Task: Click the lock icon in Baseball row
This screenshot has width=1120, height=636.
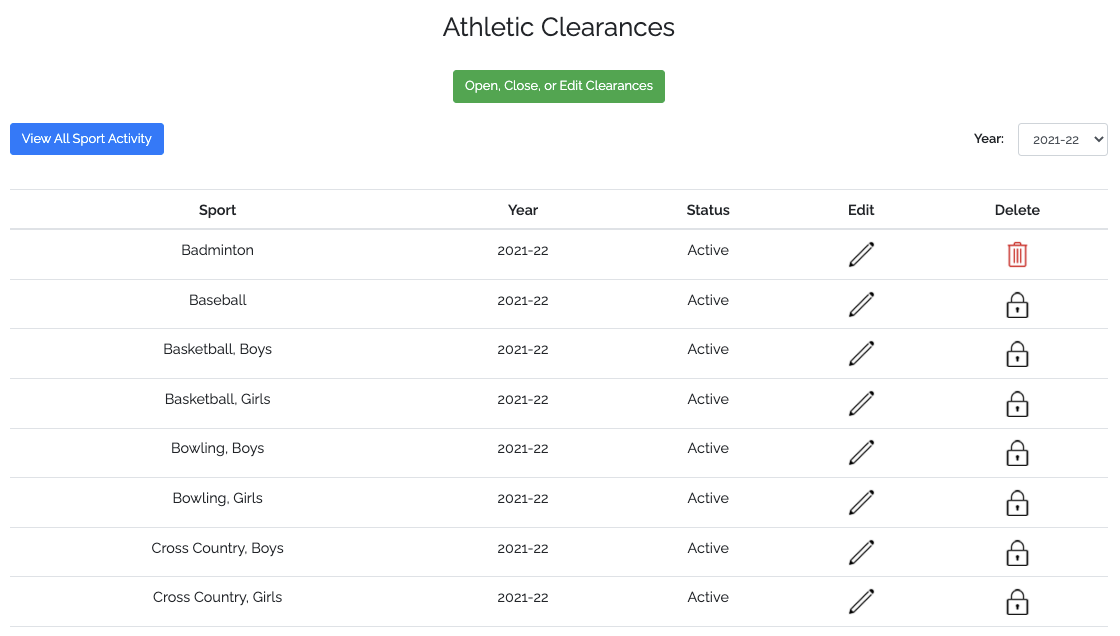Action: tap(1017, 305)
